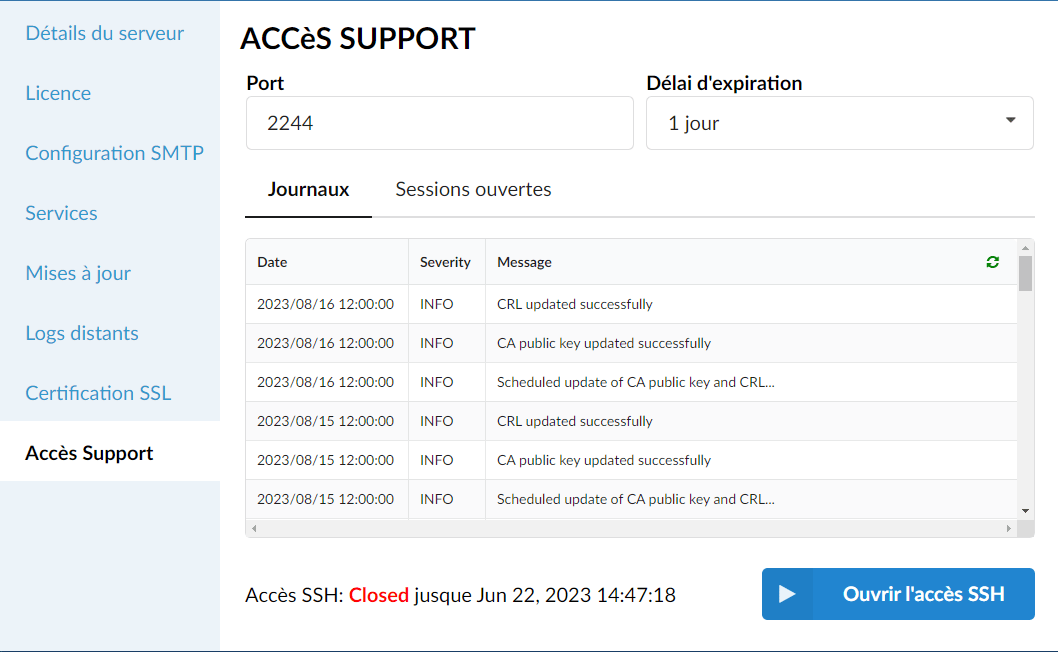
Task: Click the vertical scrollbar thumb of logs
Action: pyautogui.click(x=1026, y=273)
